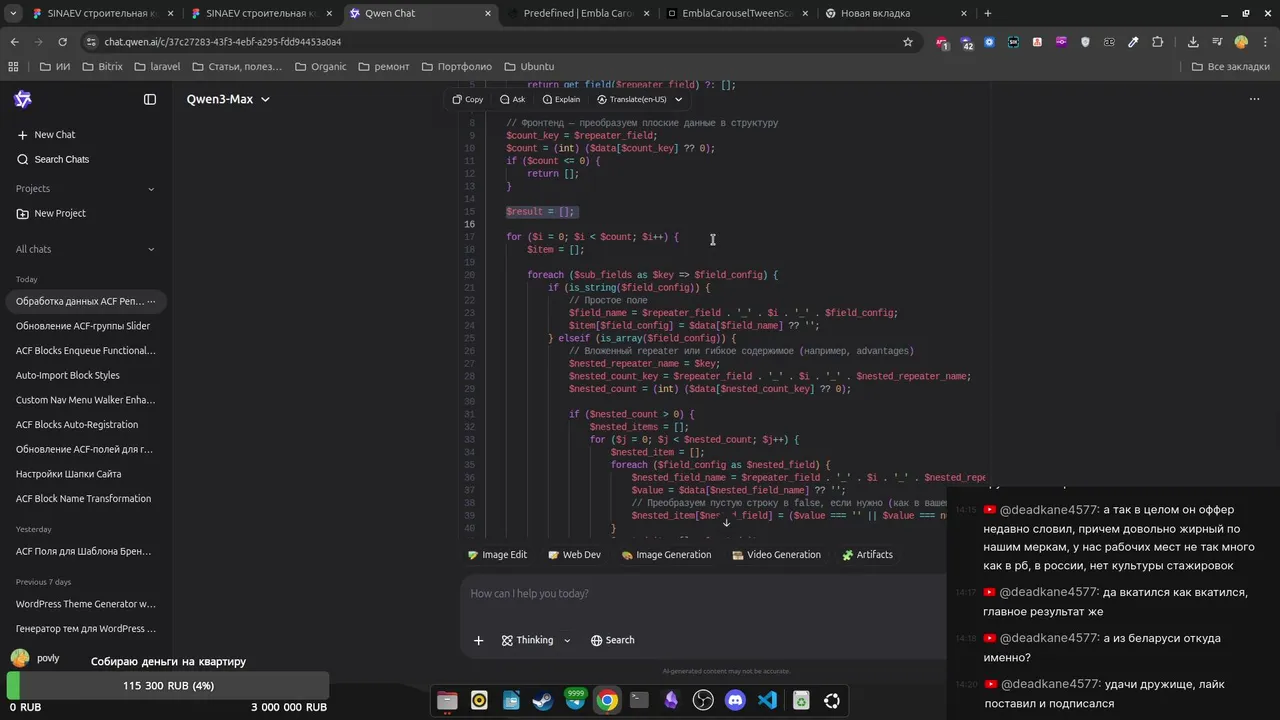
Task: Click Translate(en-US) in the selection toolbar
Action: point(631,99)
